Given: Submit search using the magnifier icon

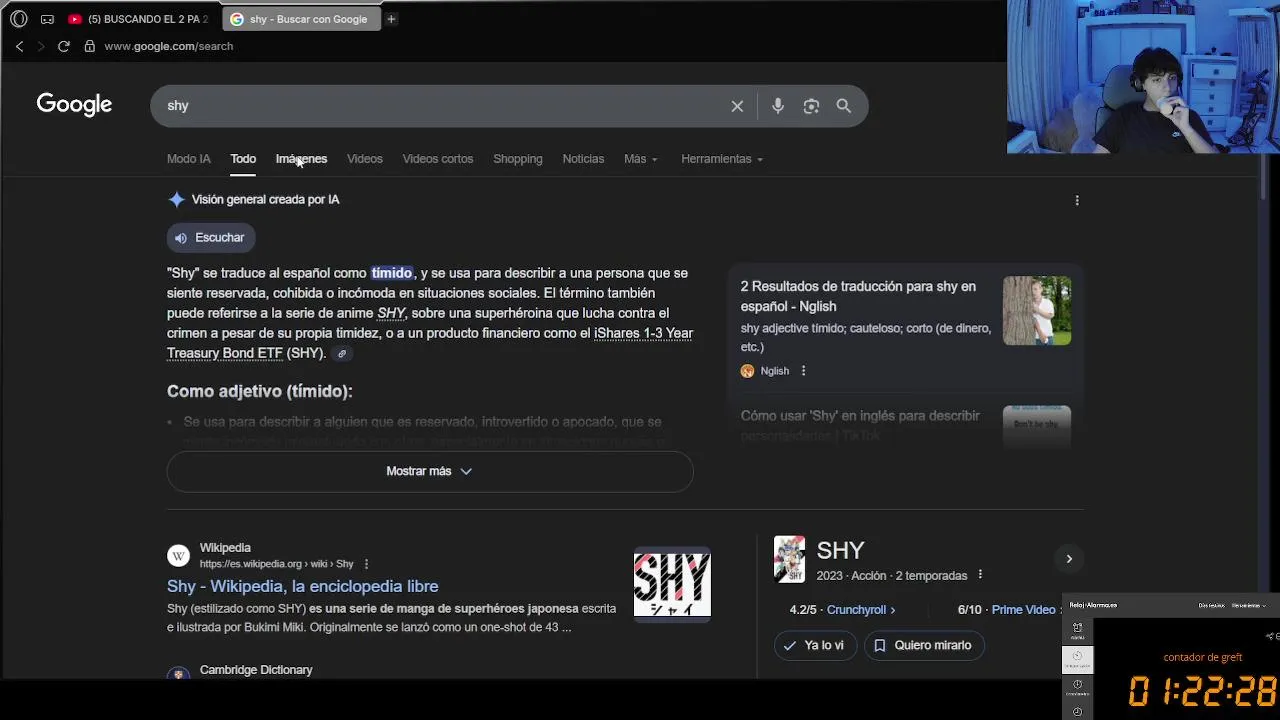Looking at the screenshot, I should (x=844, y=106).
